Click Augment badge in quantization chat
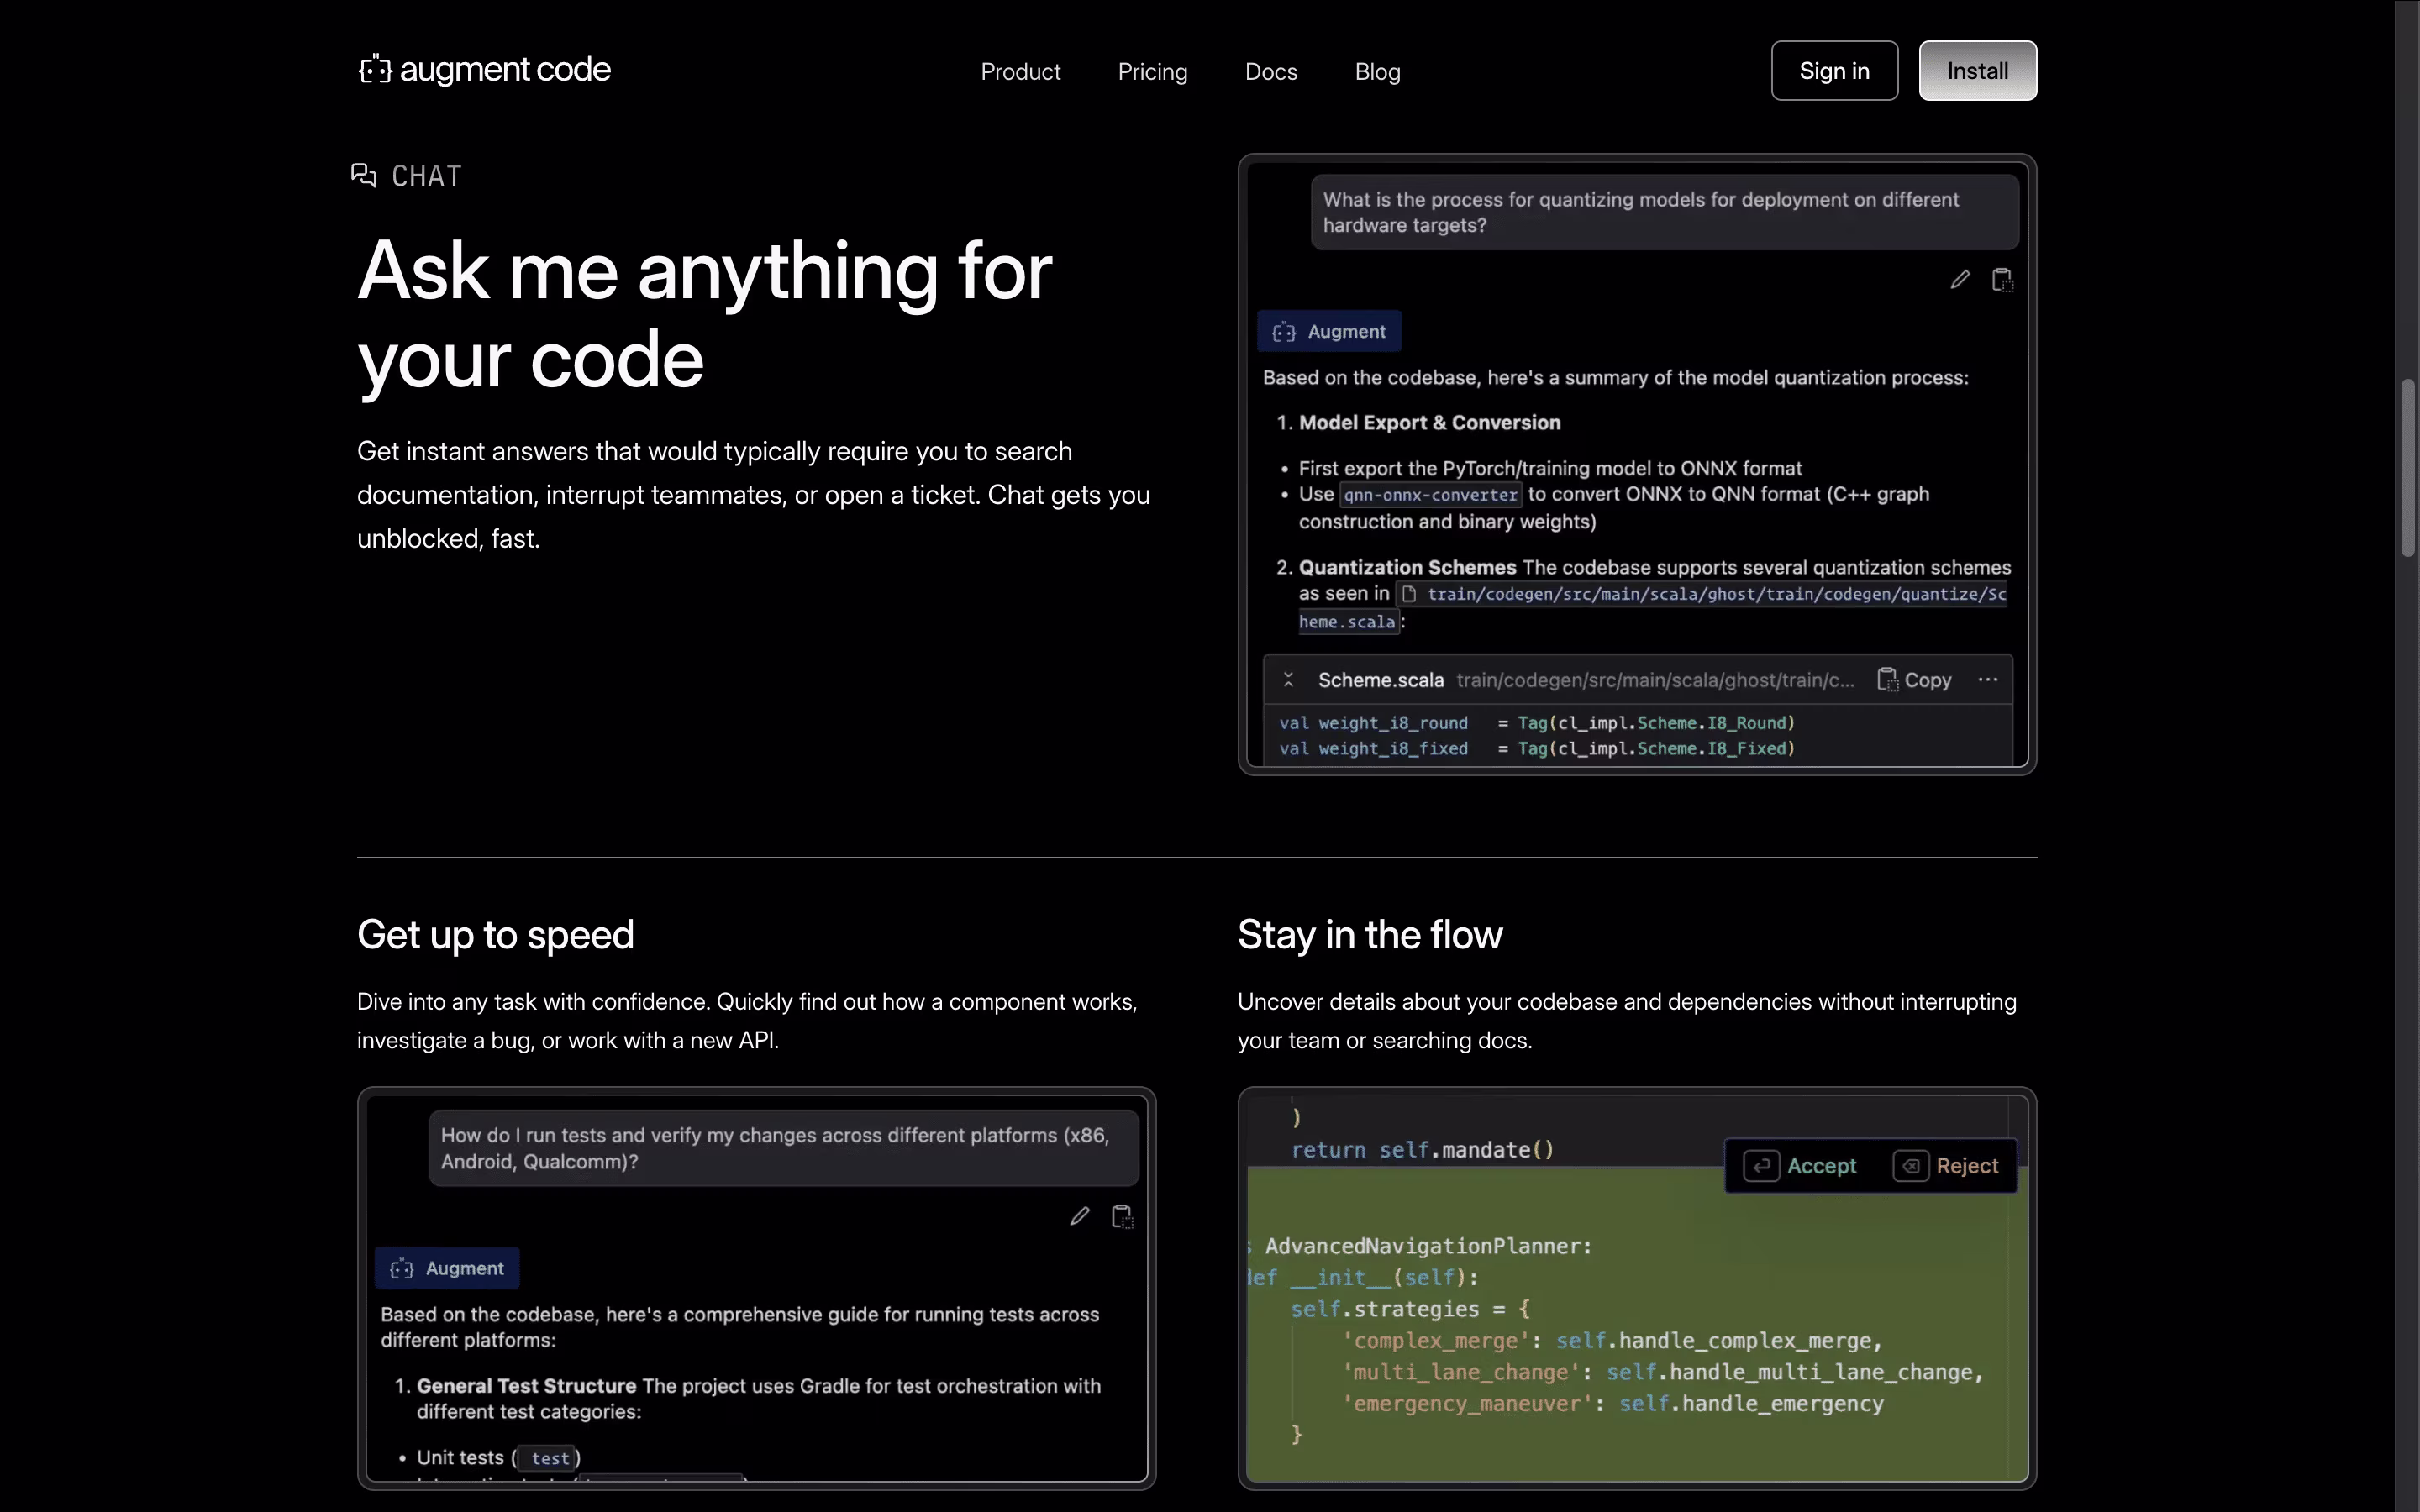The height and width of the screenshot is (1512, 2420). click(1329, 332)
